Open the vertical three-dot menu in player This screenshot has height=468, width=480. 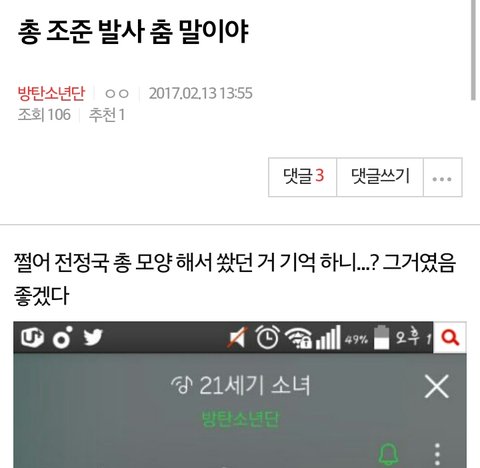(437, 454)
